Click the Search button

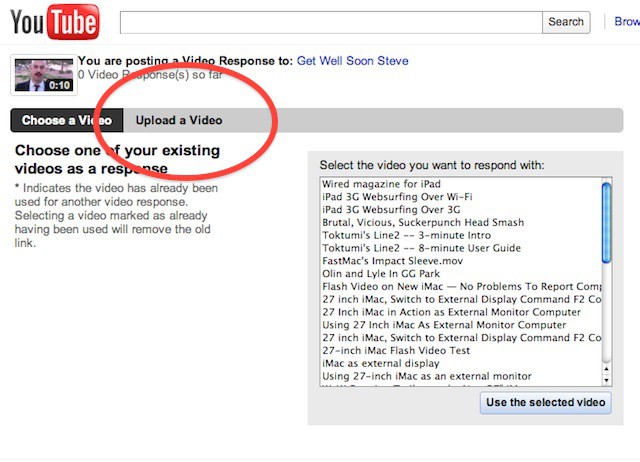click(x=566, y=22)
